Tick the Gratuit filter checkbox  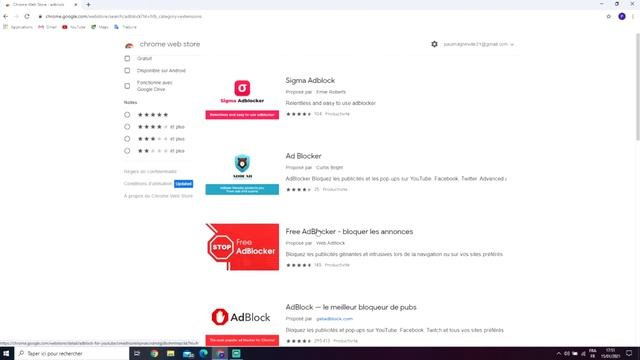pos(127,58)
